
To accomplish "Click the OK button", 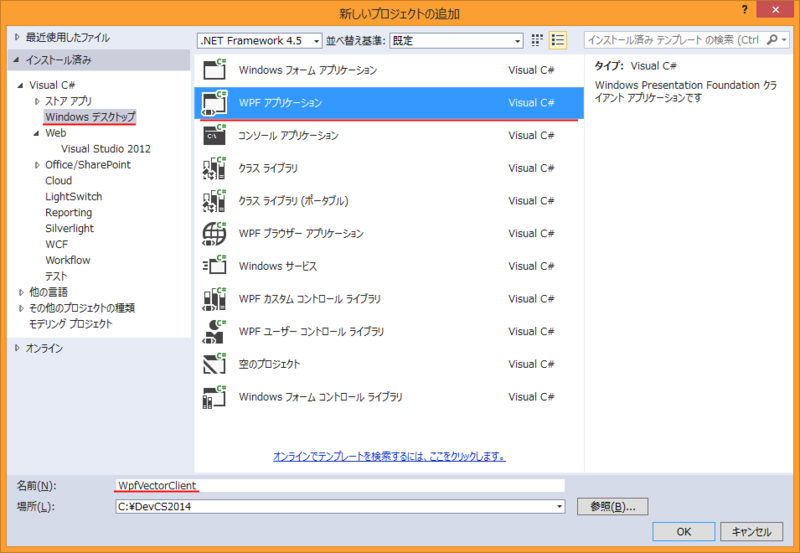I will [x=684, y=532].
